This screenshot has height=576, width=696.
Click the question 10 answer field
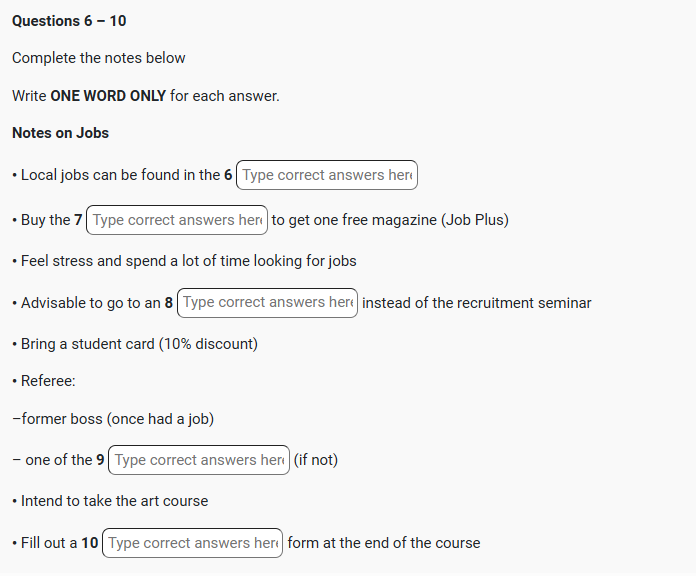192,543
